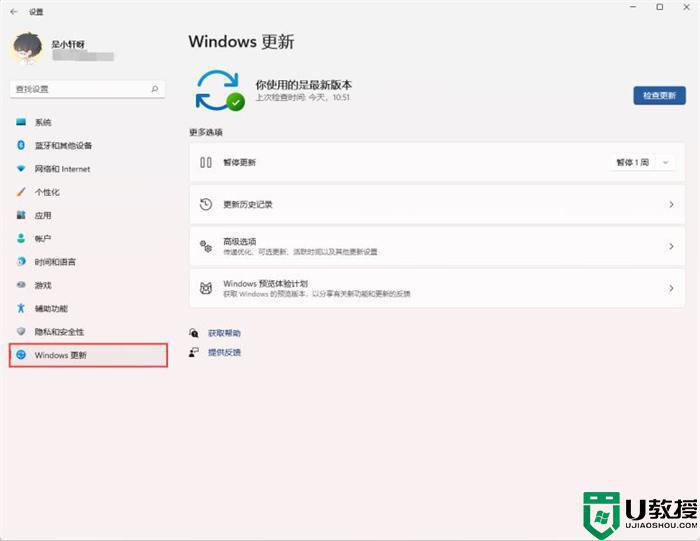Click the 个性化 paintbrush icon

tap(21, 192)
